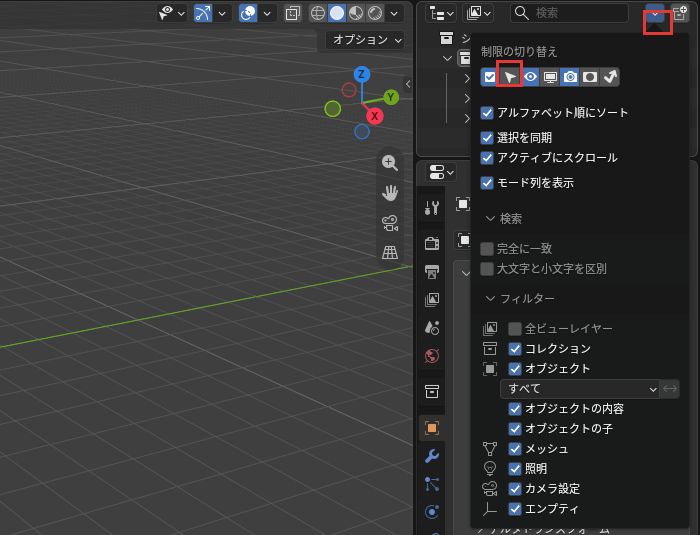Open the すべて object filter dropdown
Screen dimensions: 700x535
(x=579, y=389)
